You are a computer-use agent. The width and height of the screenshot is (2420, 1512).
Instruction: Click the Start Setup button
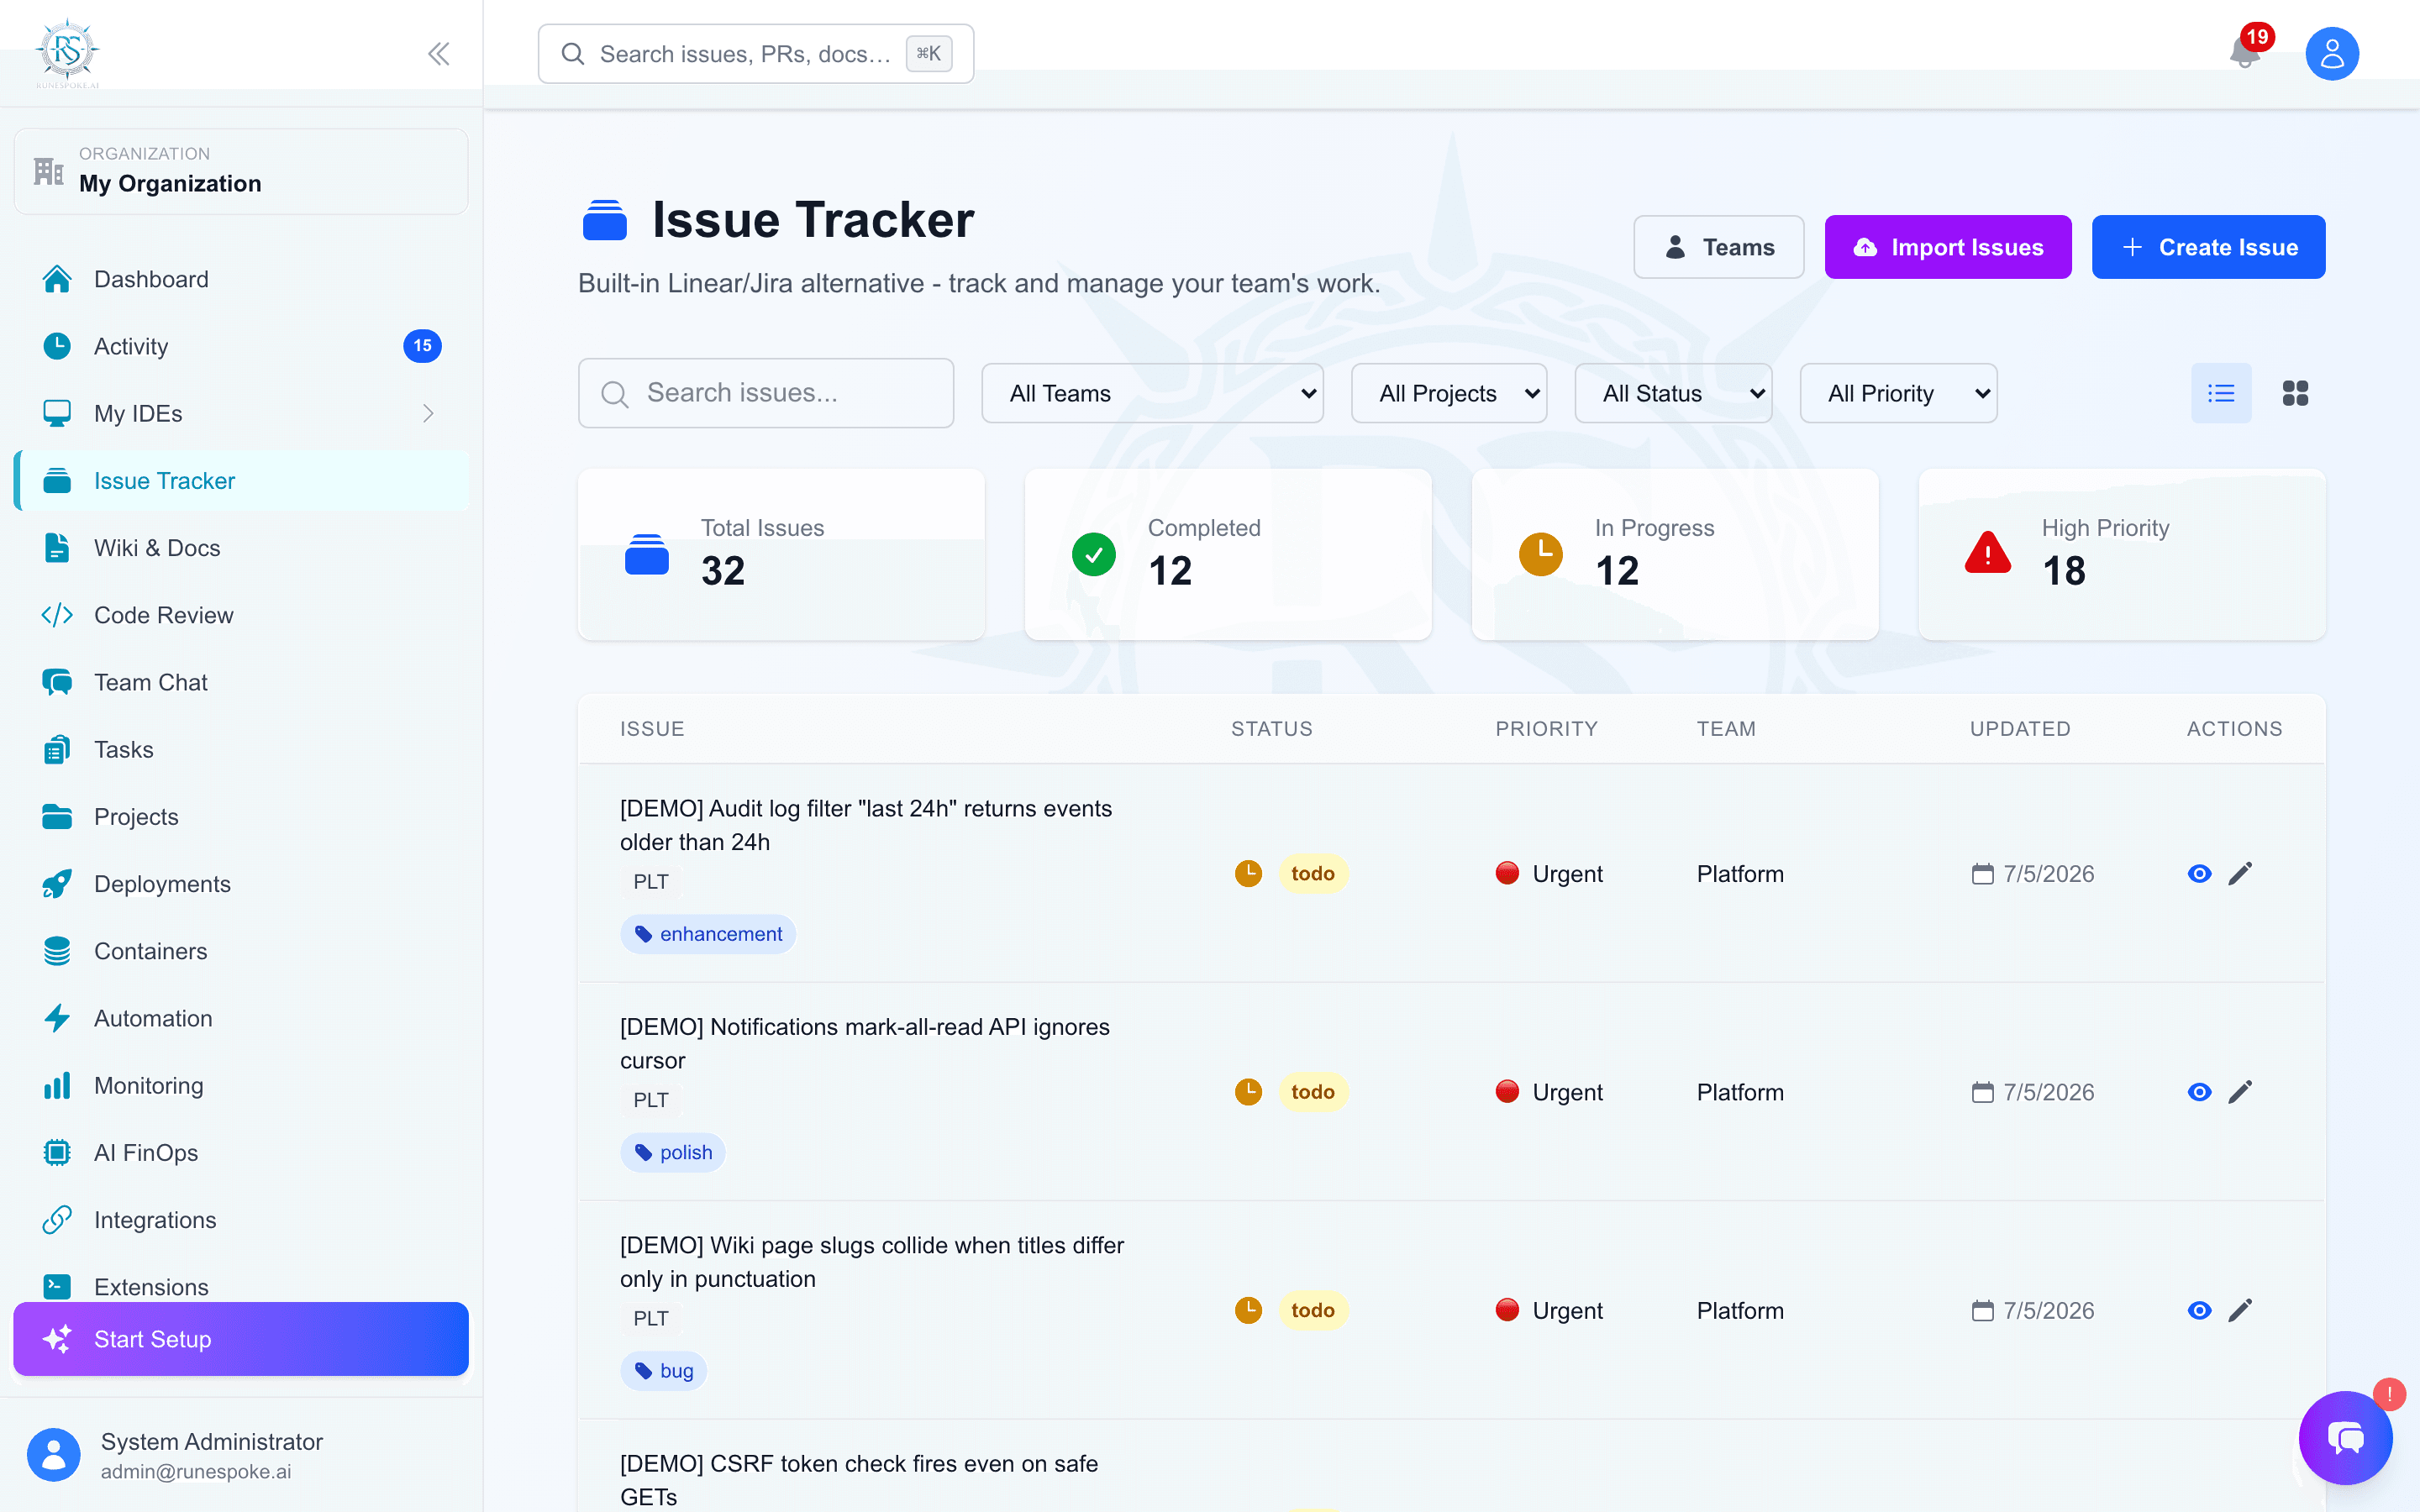pyautogui.click(x=241, y=1339)
